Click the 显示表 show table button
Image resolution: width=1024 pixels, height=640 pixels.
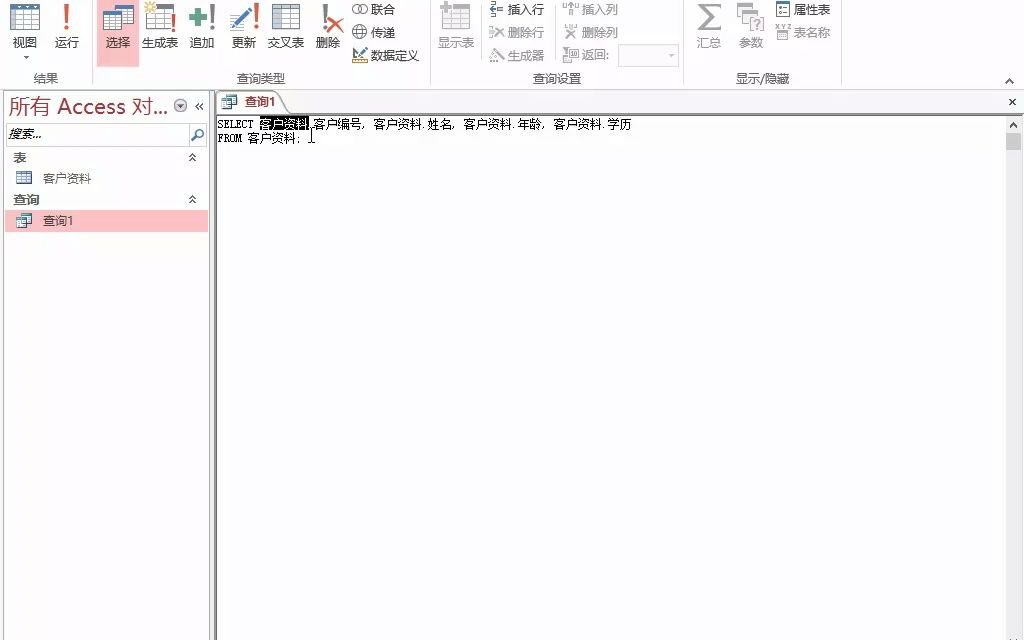(455, 27)
